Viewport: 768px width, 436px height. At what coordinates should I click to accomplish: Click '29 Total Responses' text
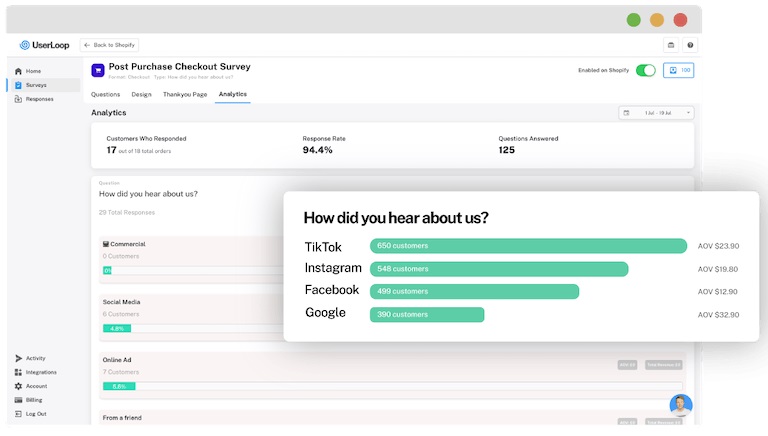[127, 213]
